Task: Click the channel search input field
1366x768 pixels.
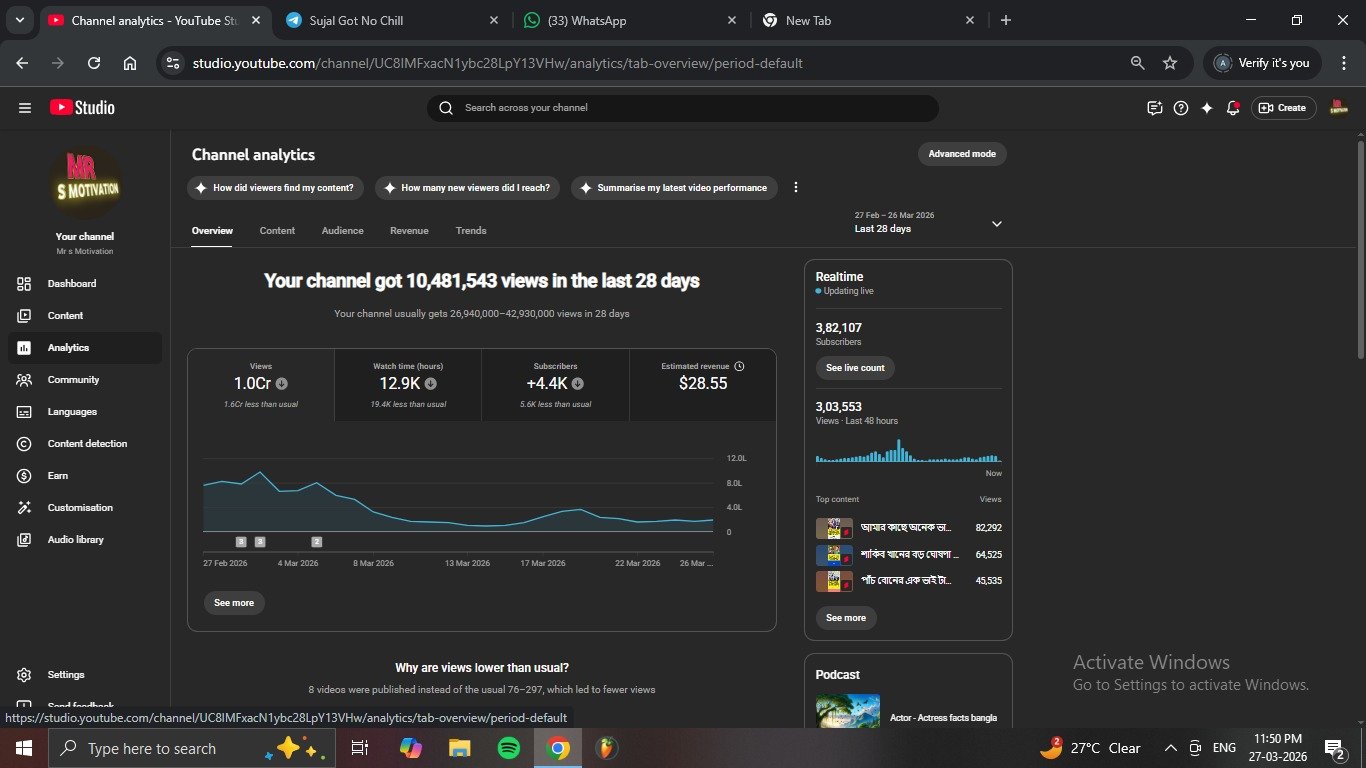Action: tap(690, 108)
